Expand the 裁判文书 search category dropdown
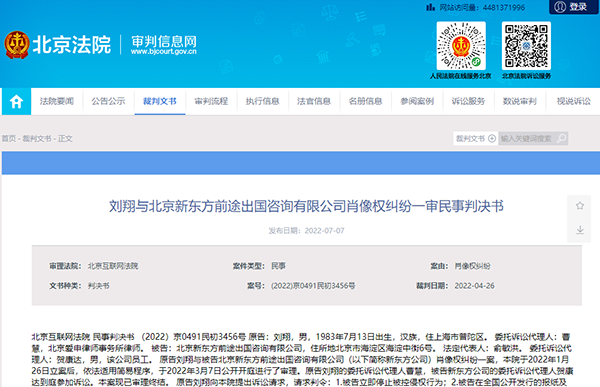Viewport: 600px width, 387px height. pos(475,139)
